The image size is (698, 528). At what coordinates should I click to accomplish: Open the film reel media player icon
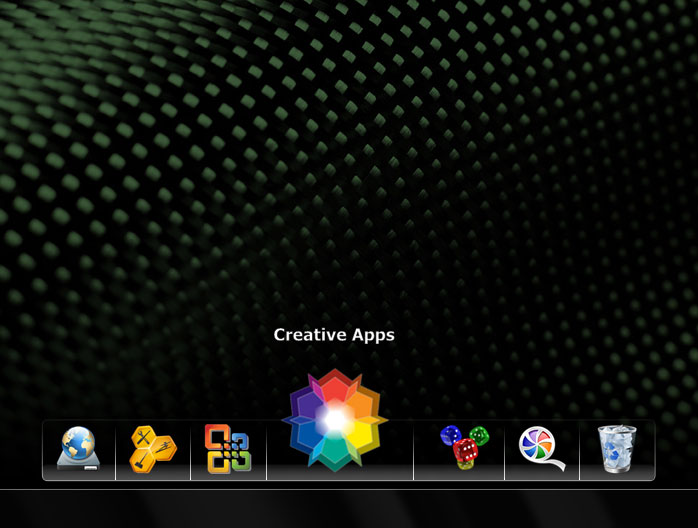(x=541, y=448)
